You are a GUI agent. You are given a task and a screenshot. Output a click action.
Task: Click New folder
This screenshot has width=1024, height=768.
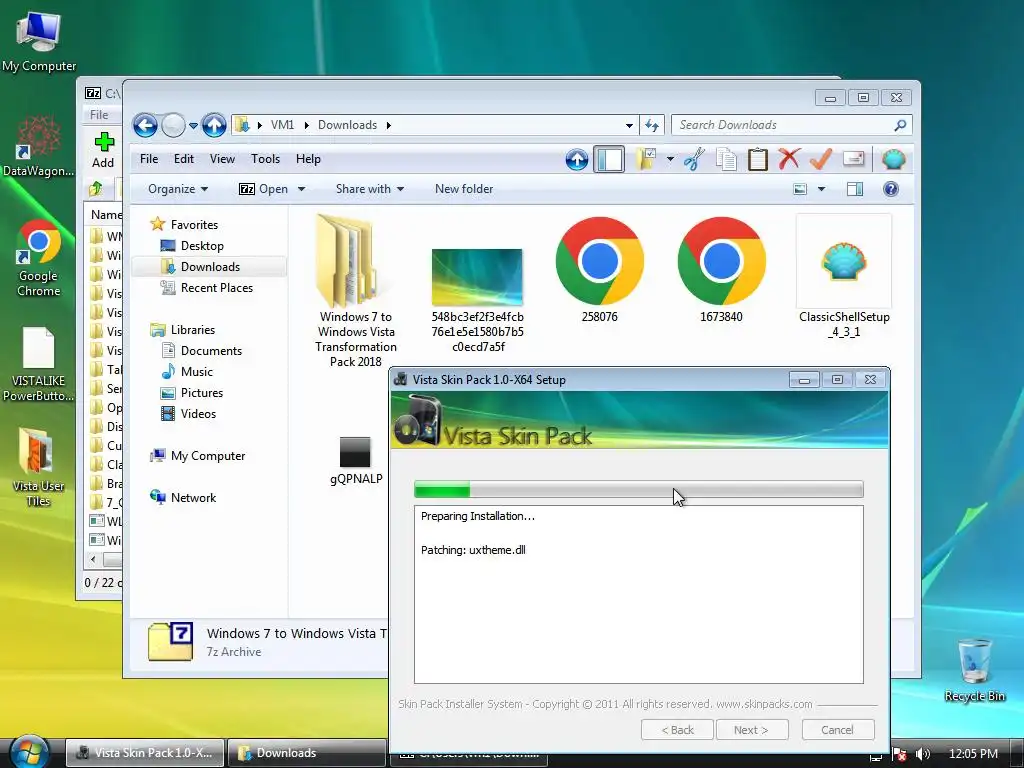464,189
